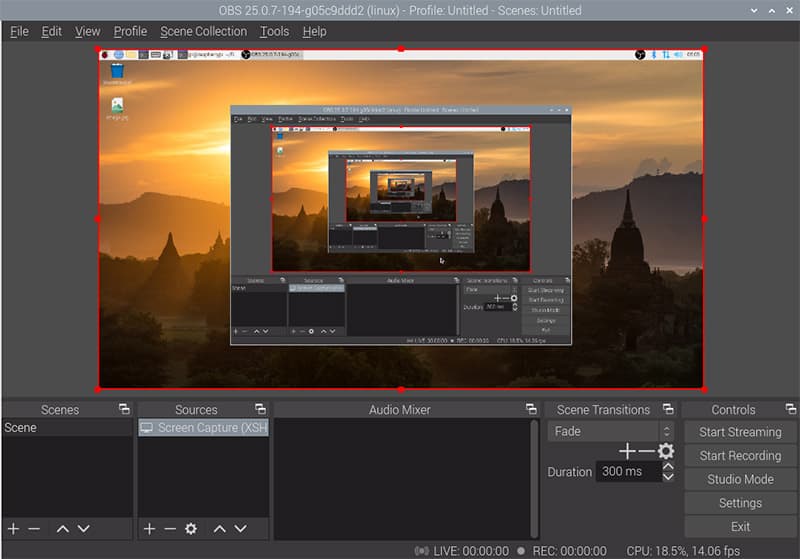Click the CPU 18.5%, 14.06 fps status text

(x=683, y=551)
